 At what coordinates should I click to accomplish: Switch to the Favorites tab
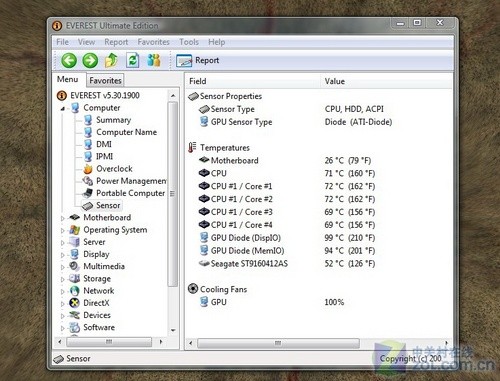[x=105, y=80]
